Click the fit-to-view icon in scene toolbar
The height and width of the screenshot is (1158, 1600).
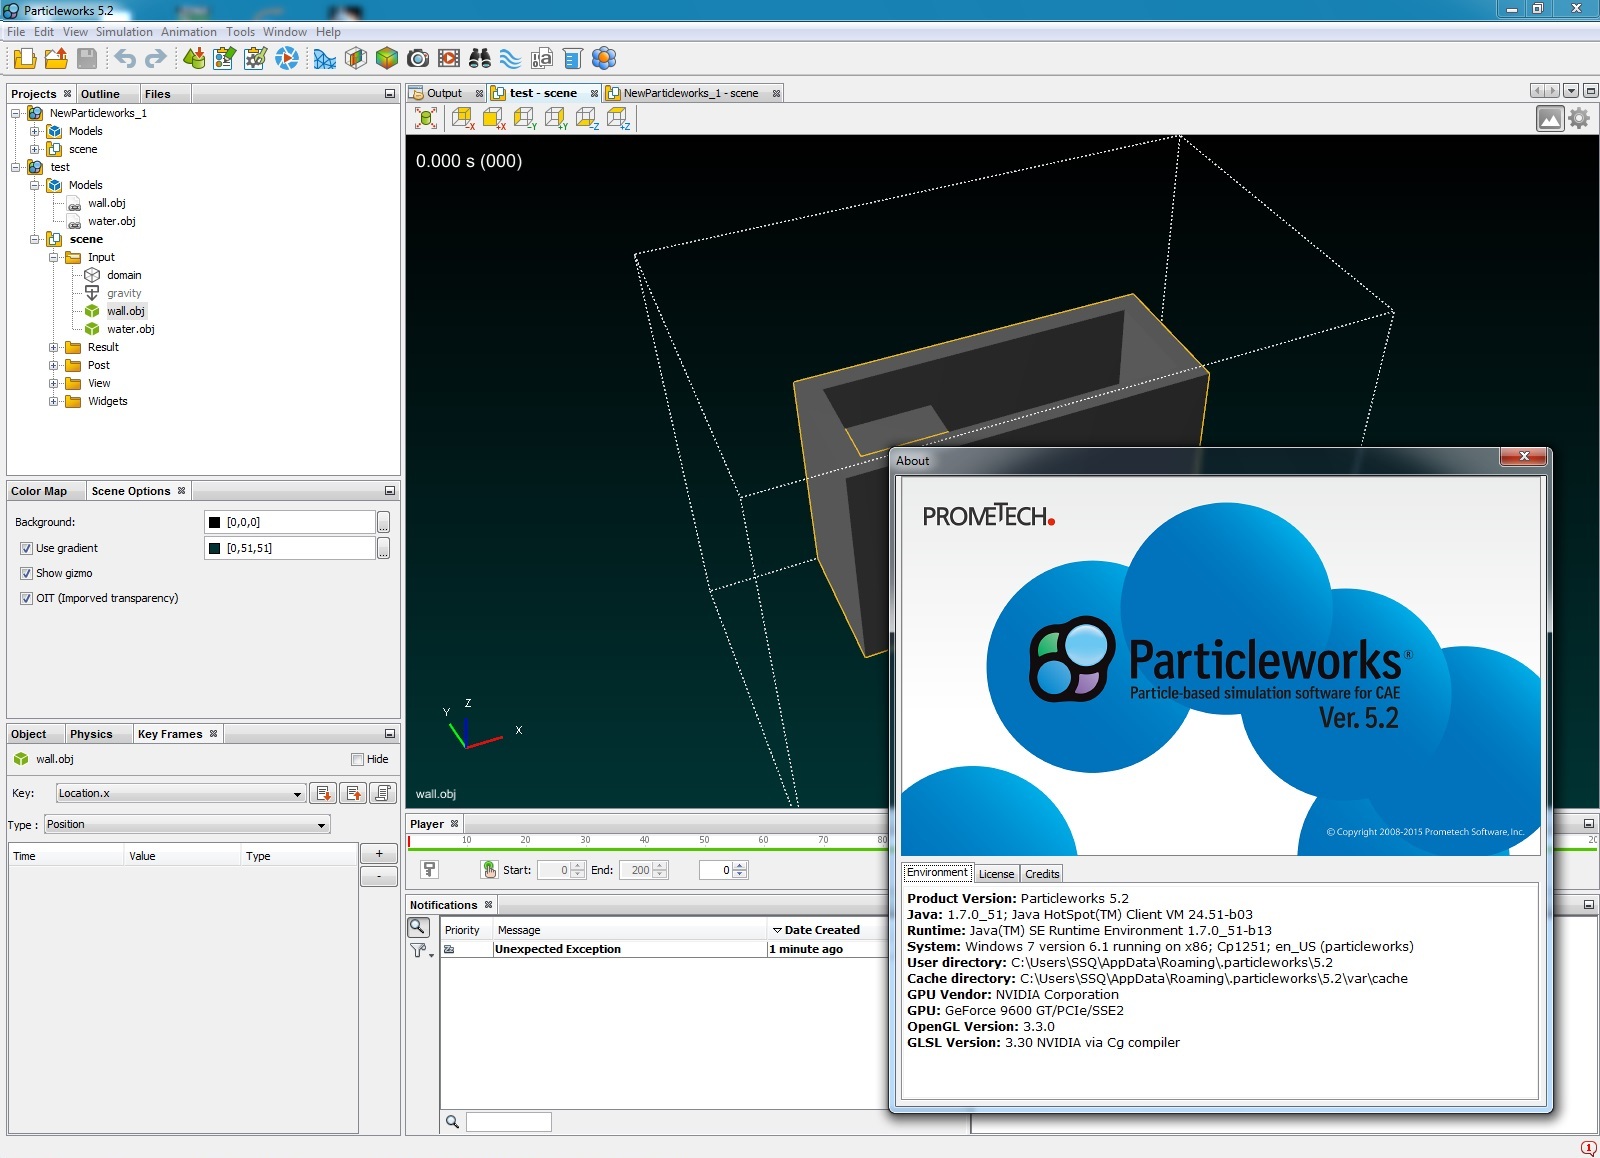tap(426, 118)
